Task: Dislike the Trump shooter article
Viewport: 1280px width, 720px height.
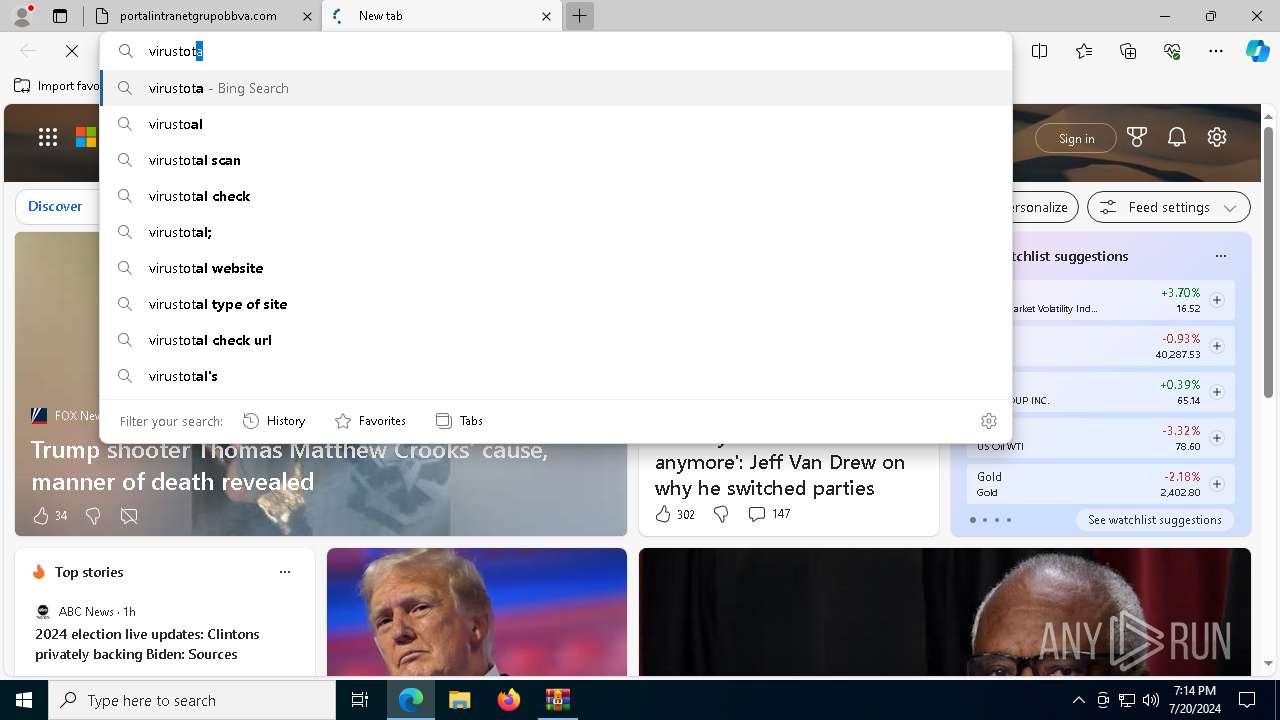Action: 93,516
